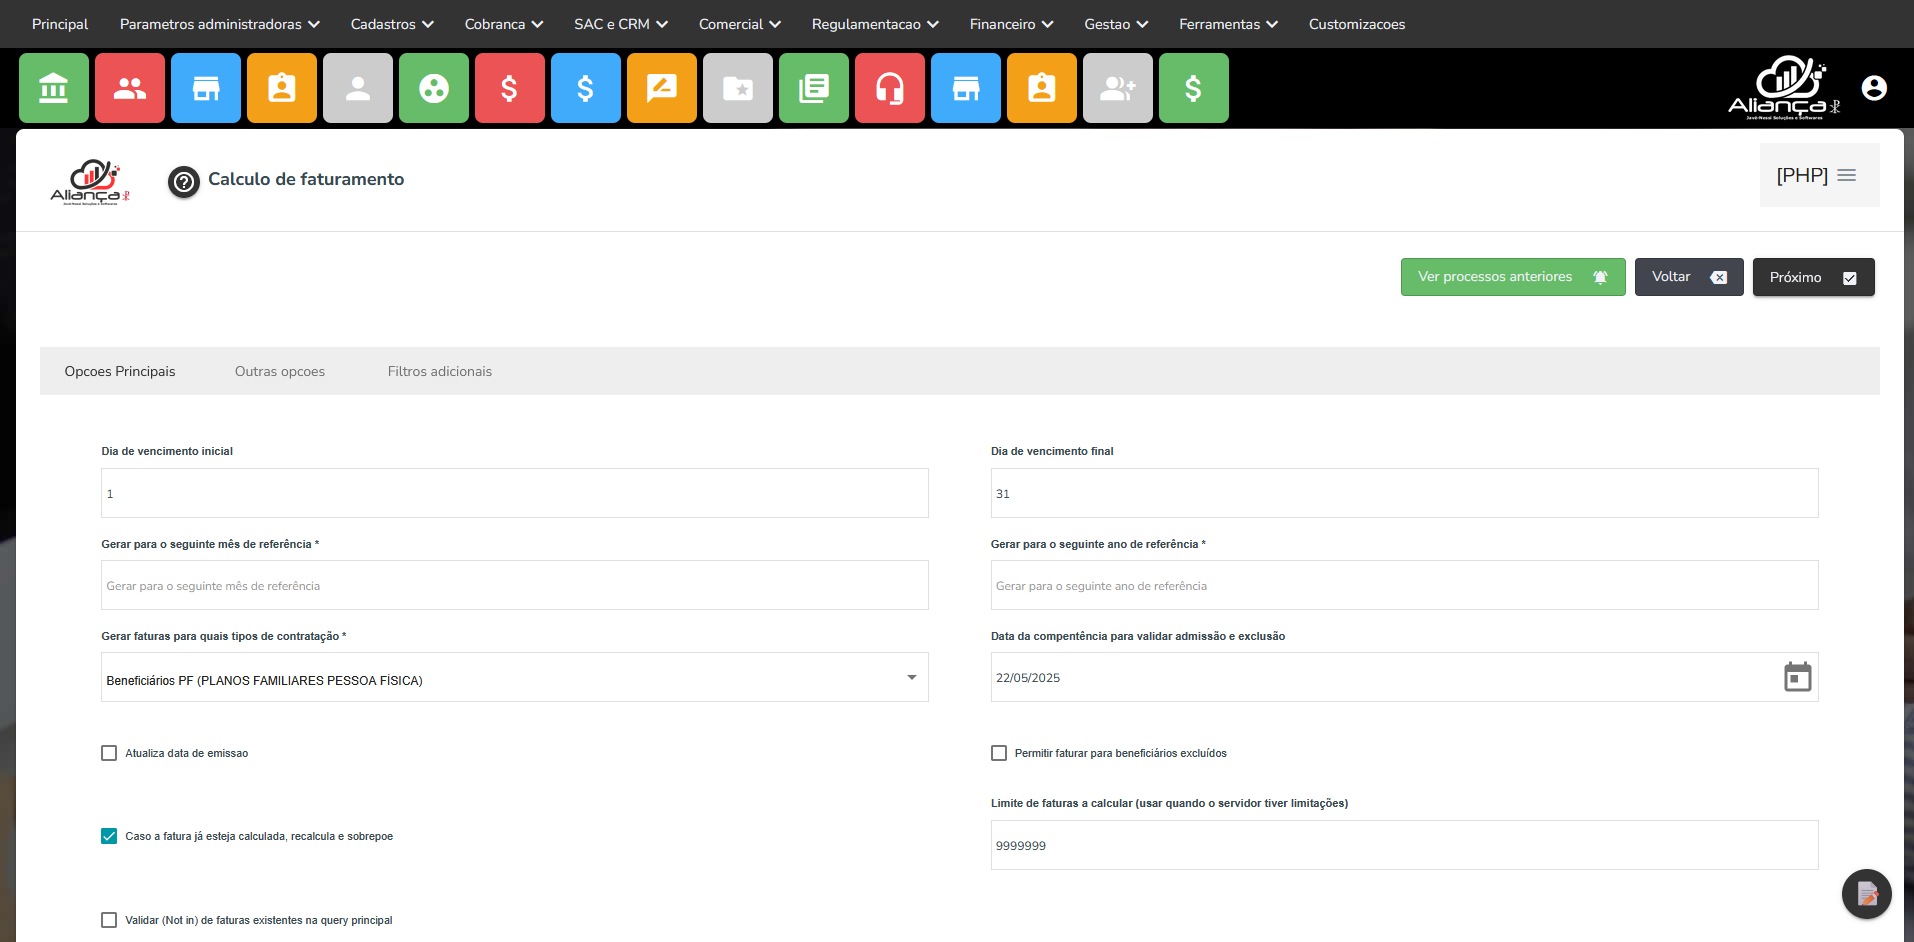
Task: Enable Atualiza data de emissao checkbox
Action: [x=109, y=753]
